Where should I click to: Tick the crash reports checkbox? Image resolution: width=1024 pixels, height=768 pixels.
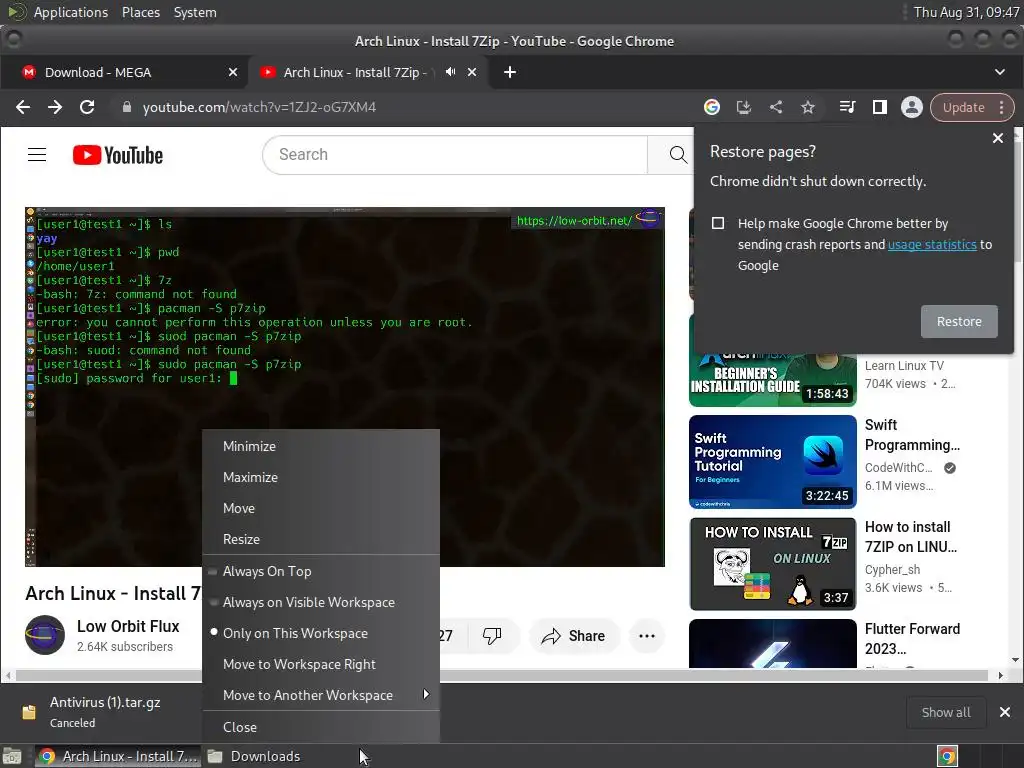718,223
